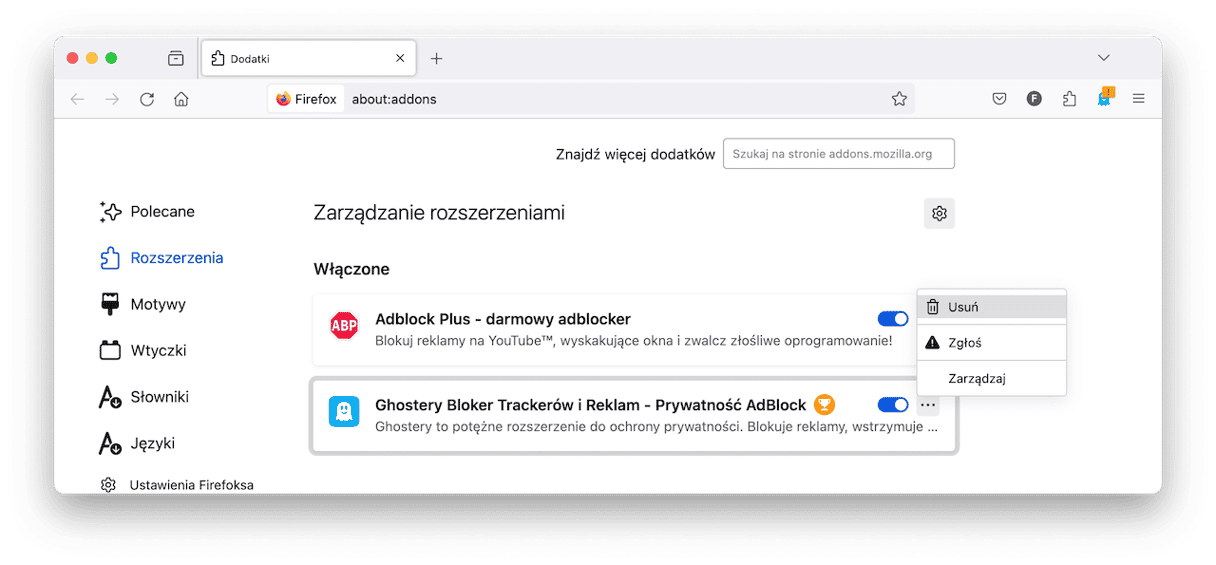The image size is (1216, 565).
Task: Bookmark this page with the star icon
Action: 899,99
